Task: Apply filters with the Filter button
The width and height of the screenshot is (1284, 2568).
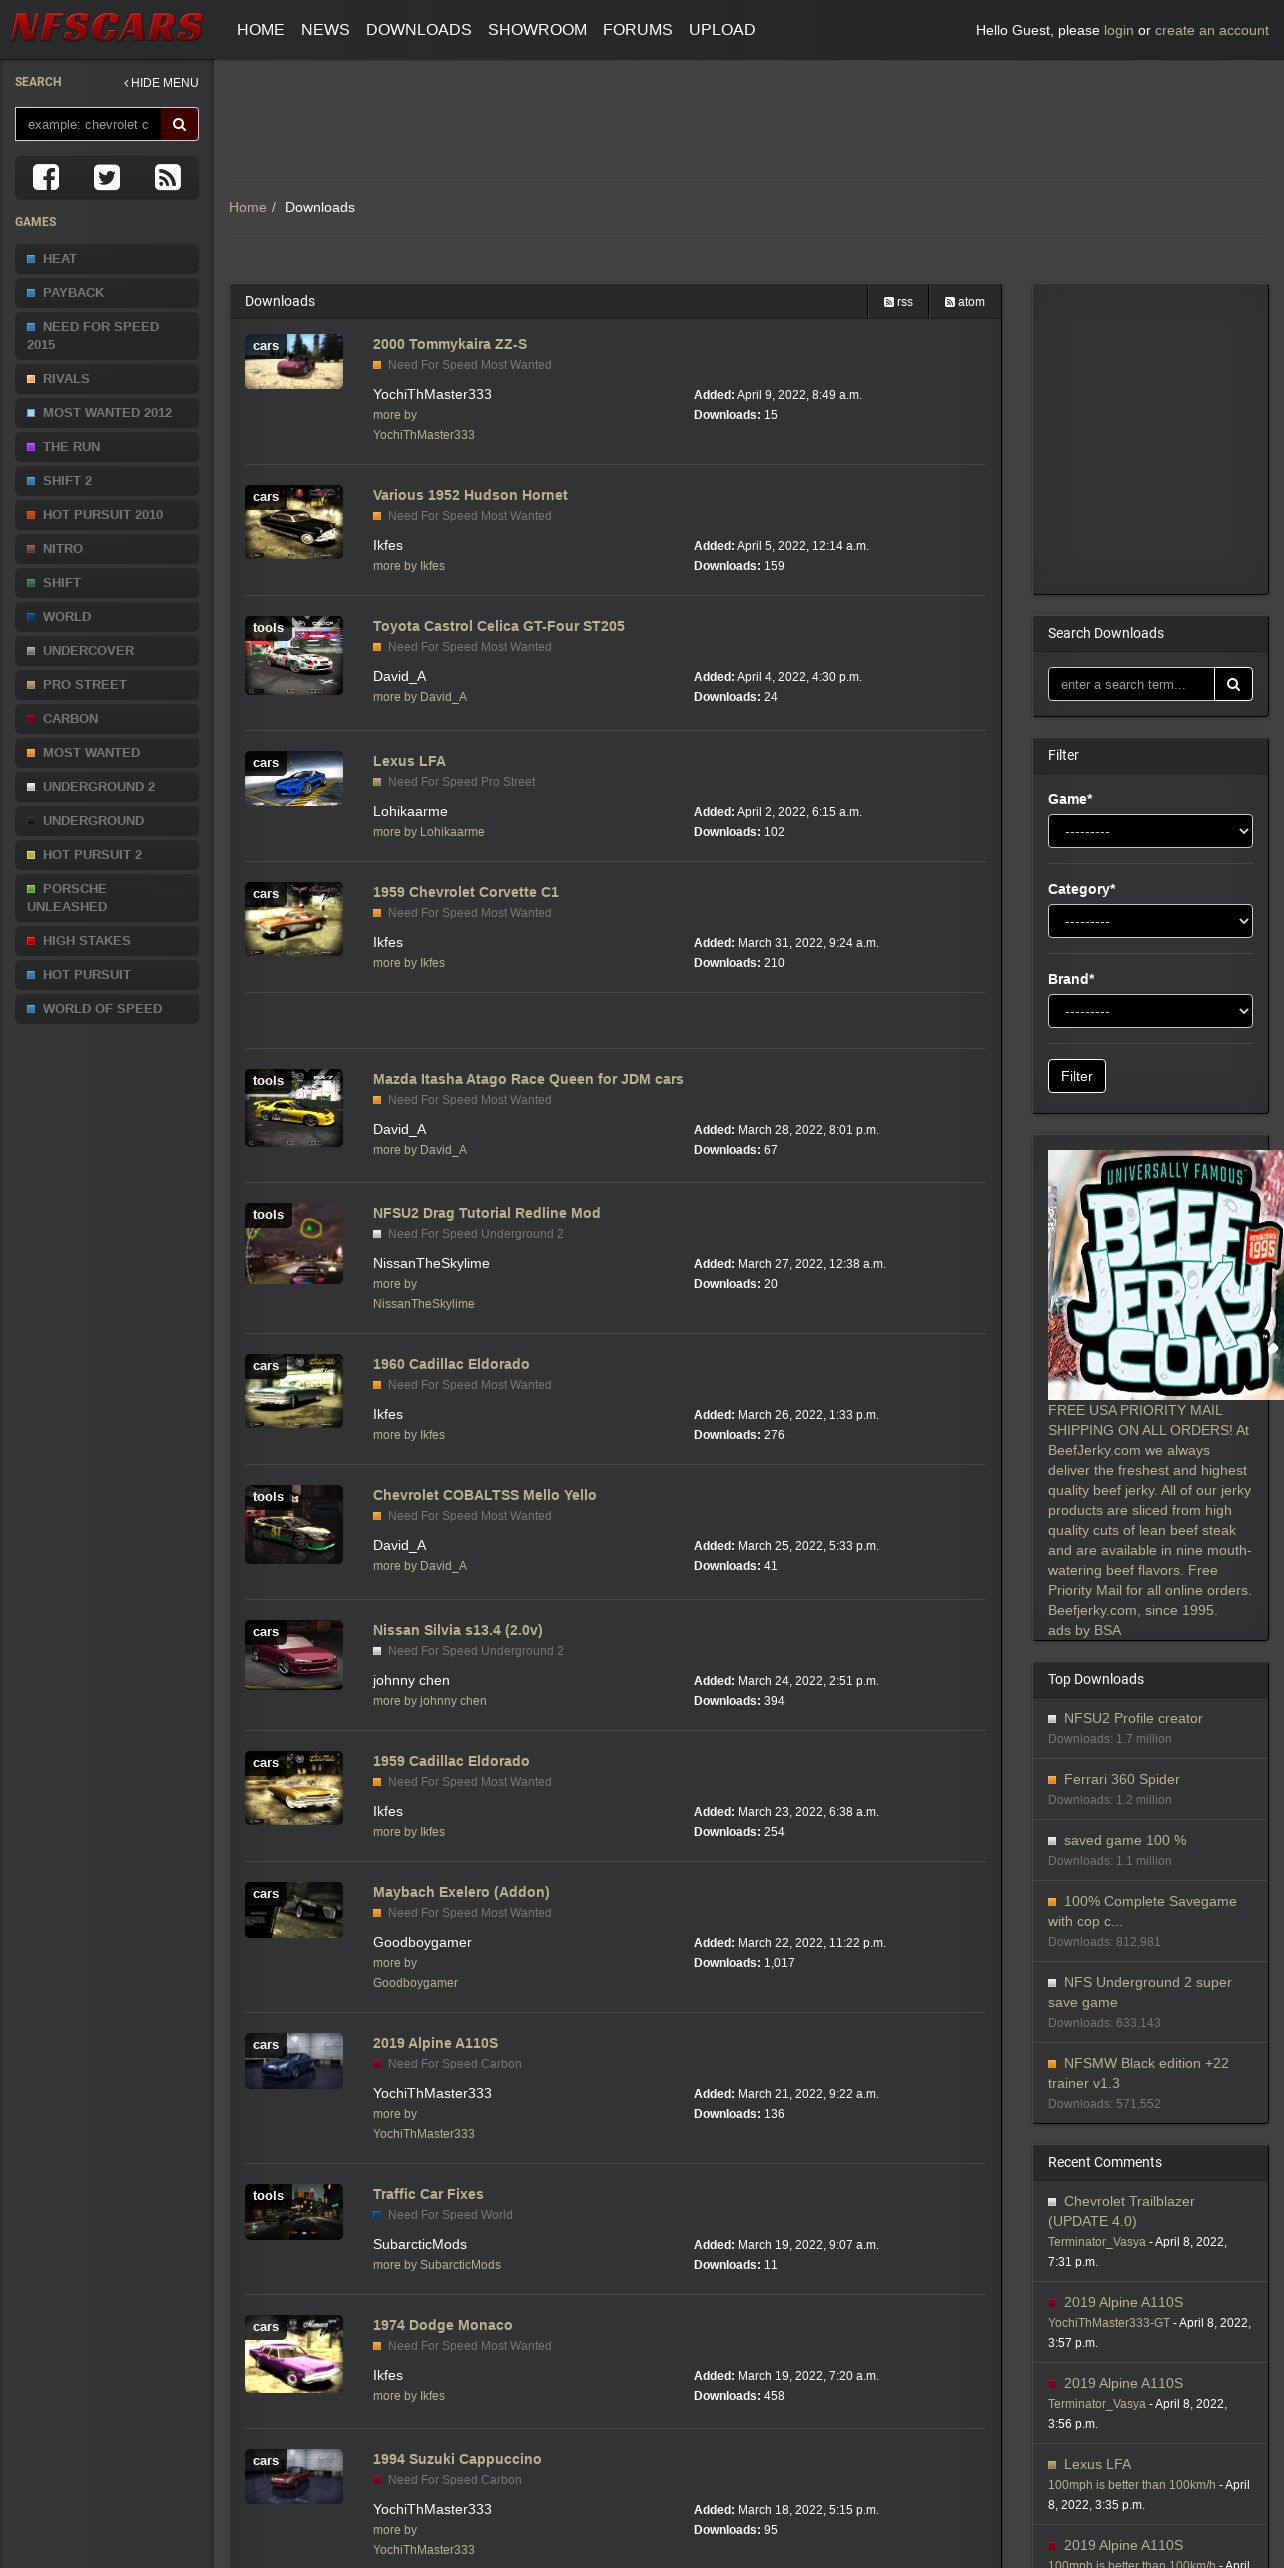Action: tap(1076, 1076)
